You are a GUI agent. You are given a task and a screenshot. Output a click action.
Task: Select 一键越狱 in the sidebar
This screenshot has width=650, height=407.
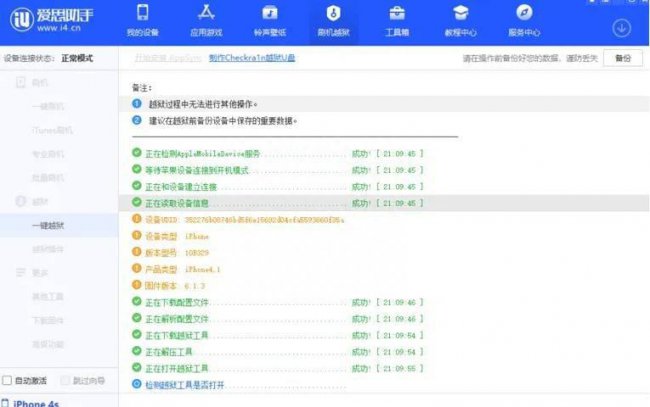point(48,225)
